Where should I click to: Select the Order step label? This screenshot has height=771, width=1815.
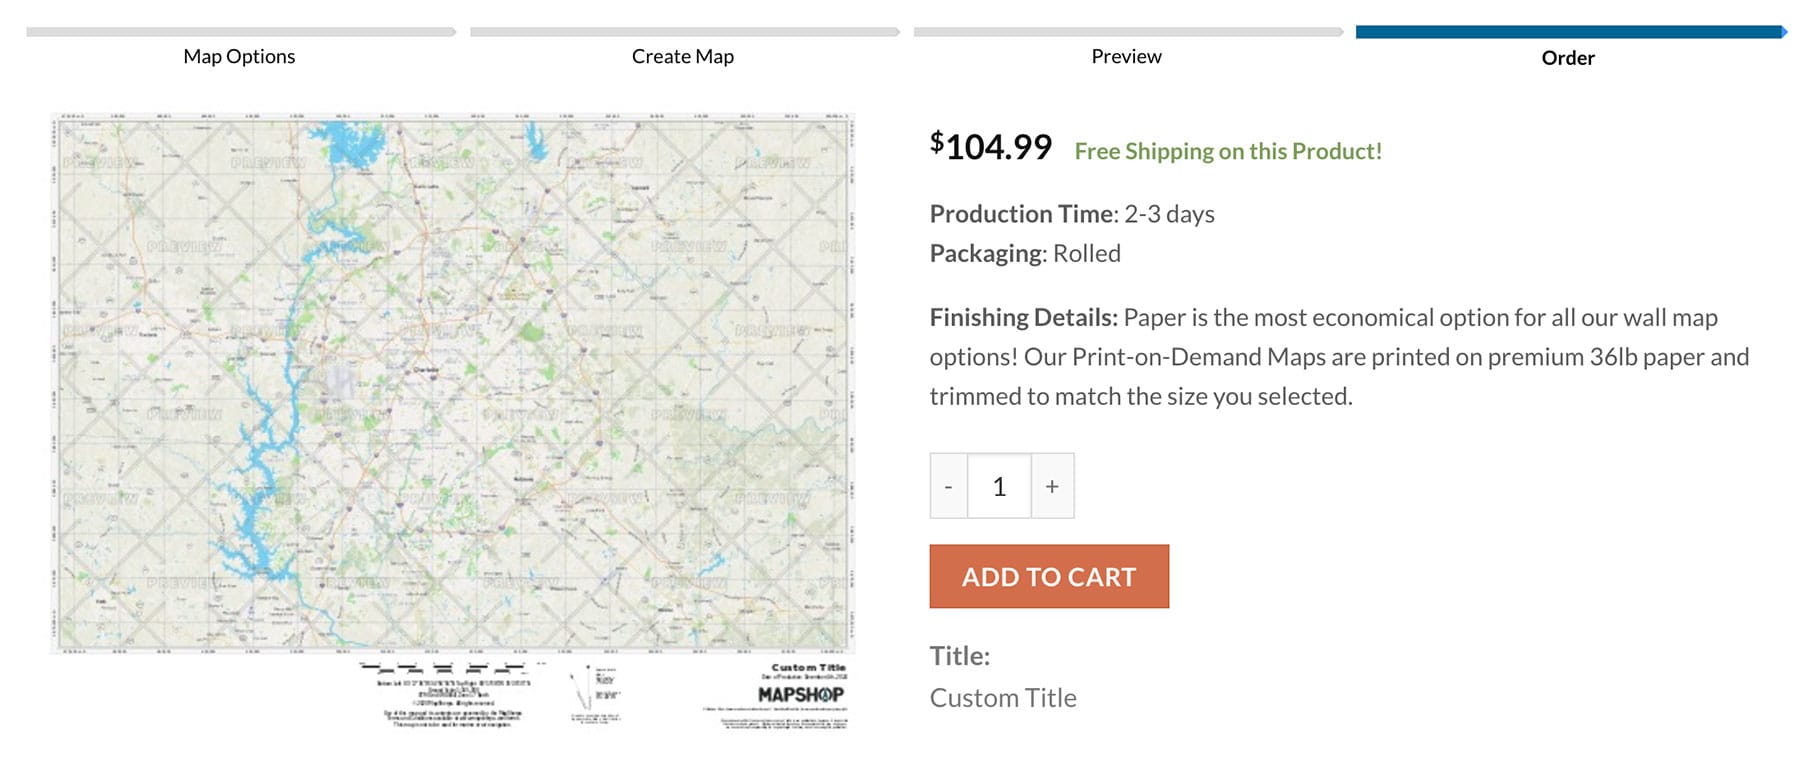(1567, 58)
